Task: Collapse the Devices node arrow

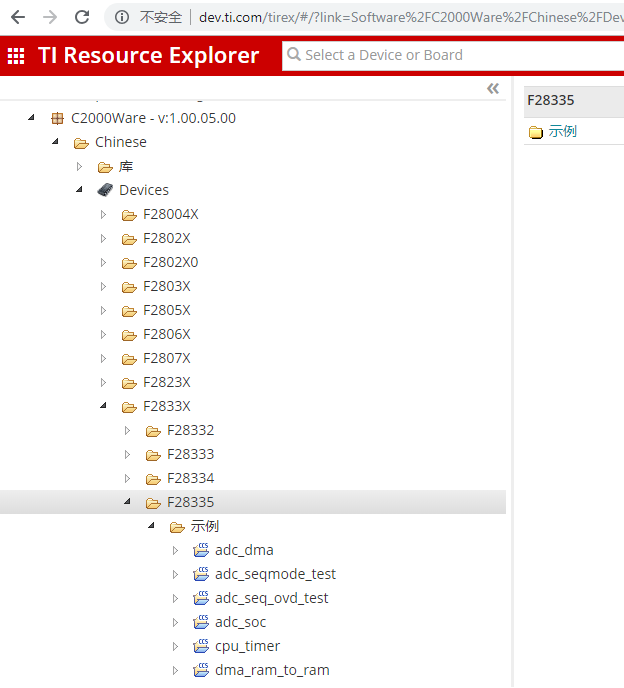Action: tap(79, 189)
